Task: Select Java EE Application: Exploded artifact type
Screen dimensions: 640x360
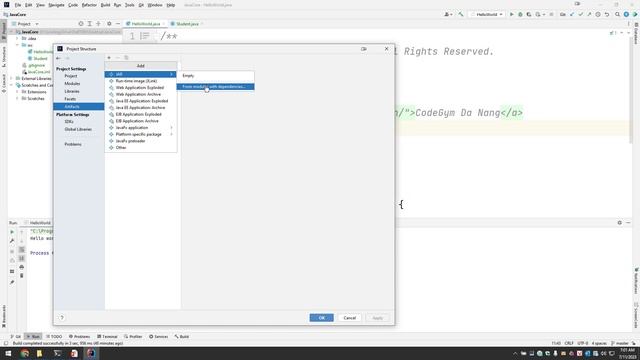Action: (x=140, y=101)
